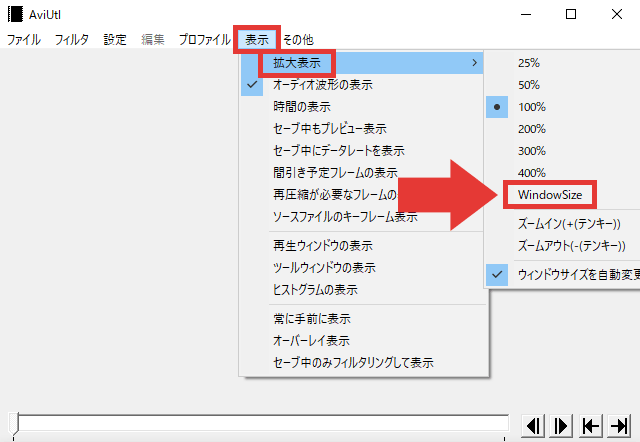This screenshot has width=640, height=442.
Task: Enable セーブ中にデータレートを表示 option
Action: click(x=362, y=151)
